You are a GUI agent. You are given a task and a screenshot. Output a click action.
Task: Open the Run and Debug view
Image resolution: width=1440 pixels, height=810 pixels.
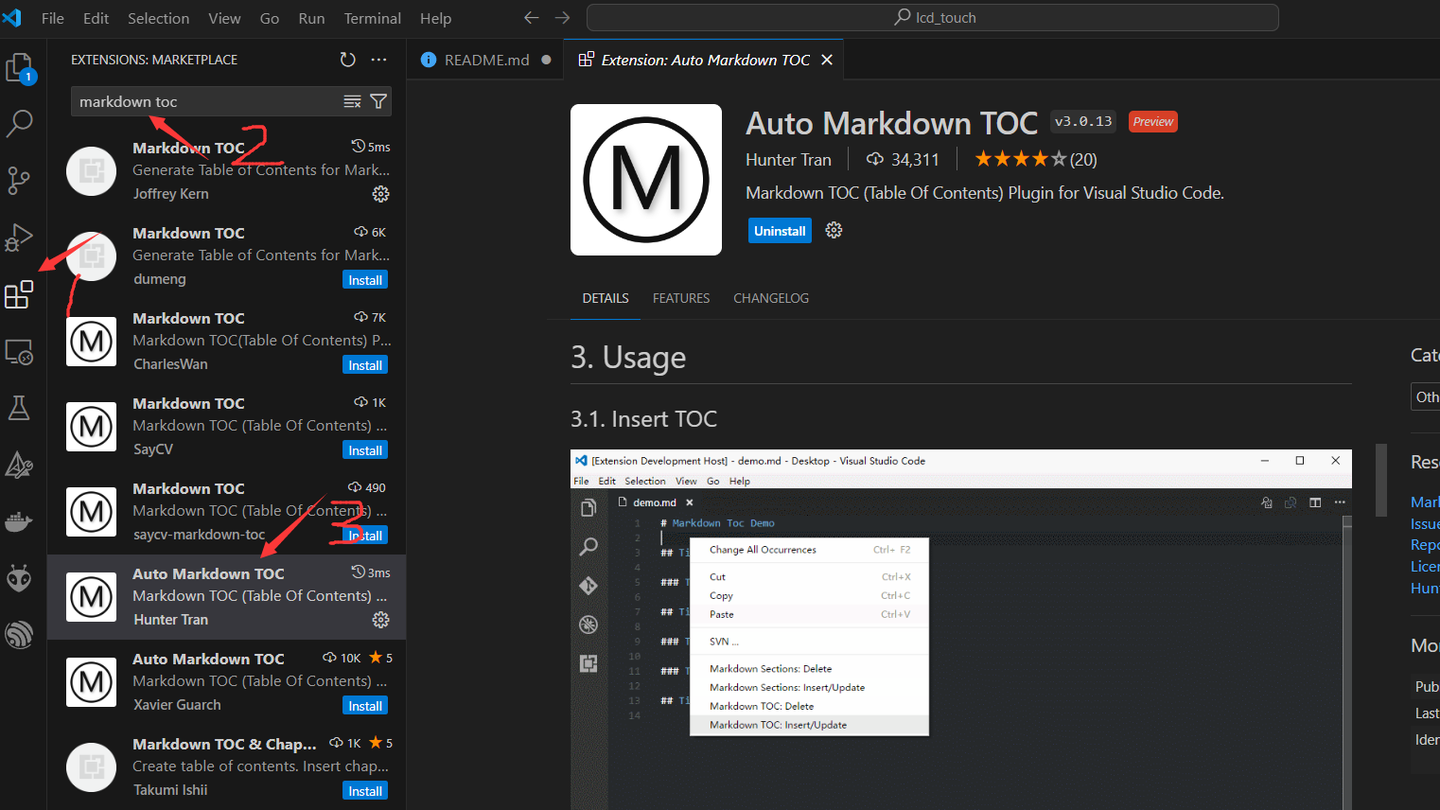[20, 238]
